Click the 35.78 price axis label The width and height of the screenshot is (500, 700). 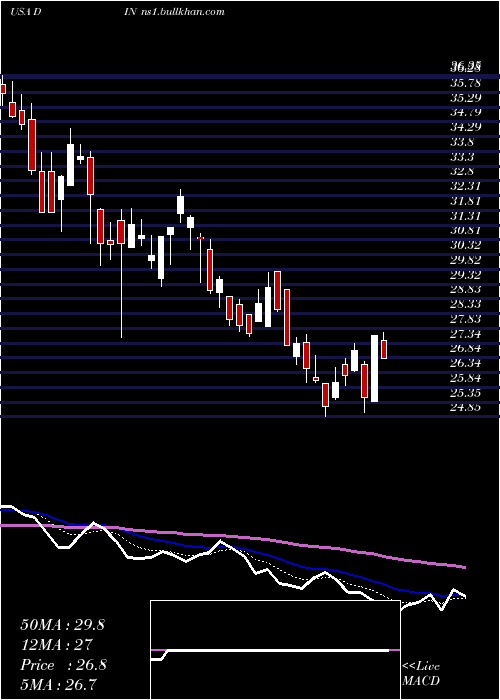(466, 83)
